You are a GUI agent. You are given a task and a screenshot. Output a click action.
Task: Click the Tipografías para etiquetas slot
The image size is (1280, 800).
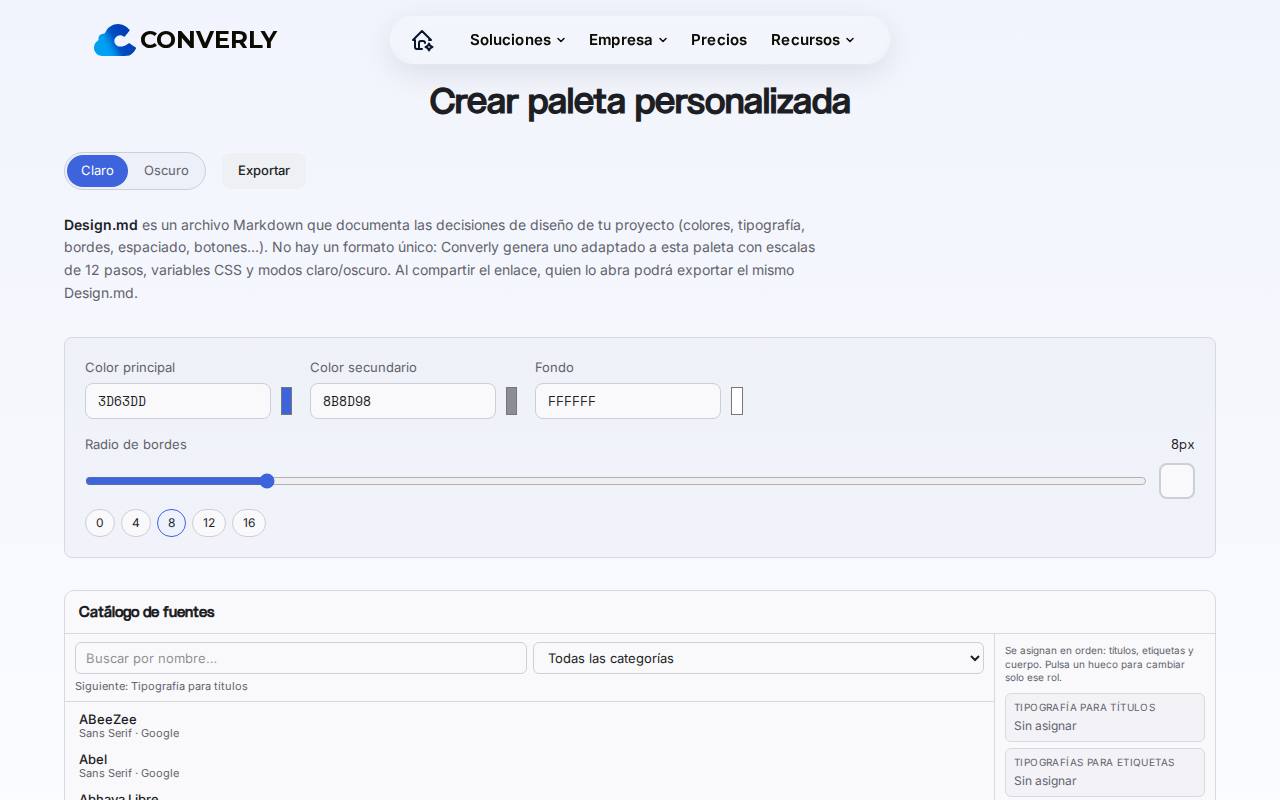point(1105,772)
